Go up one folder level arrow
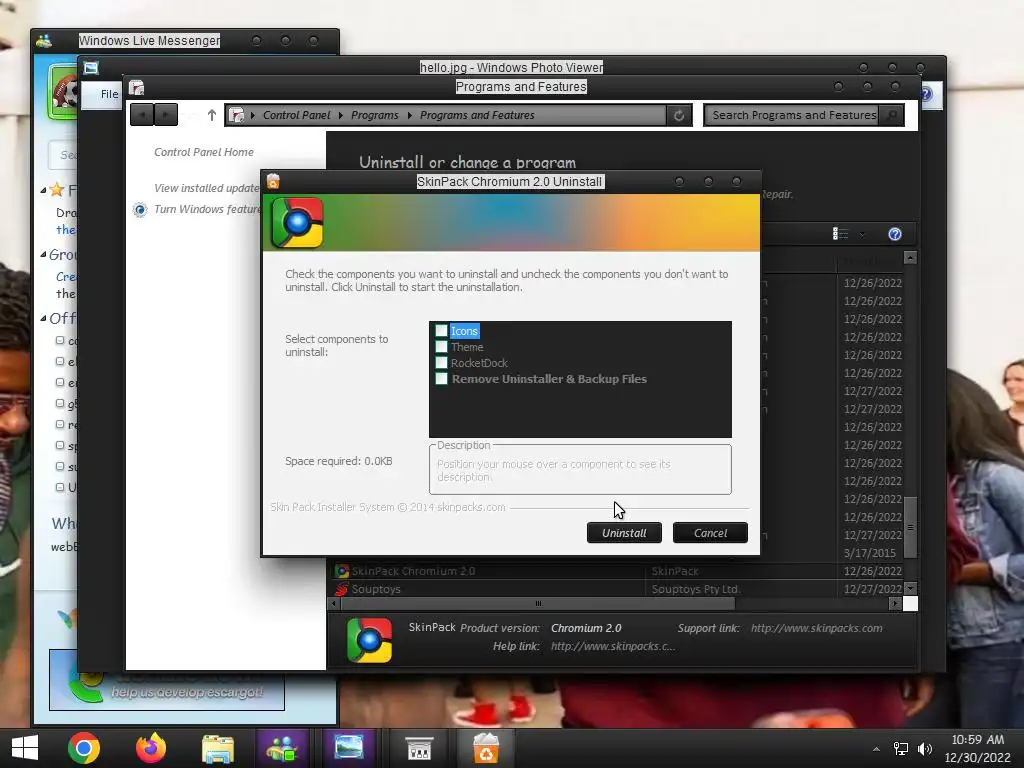The height and width of the screenshot is (768, 1024). 212,115
